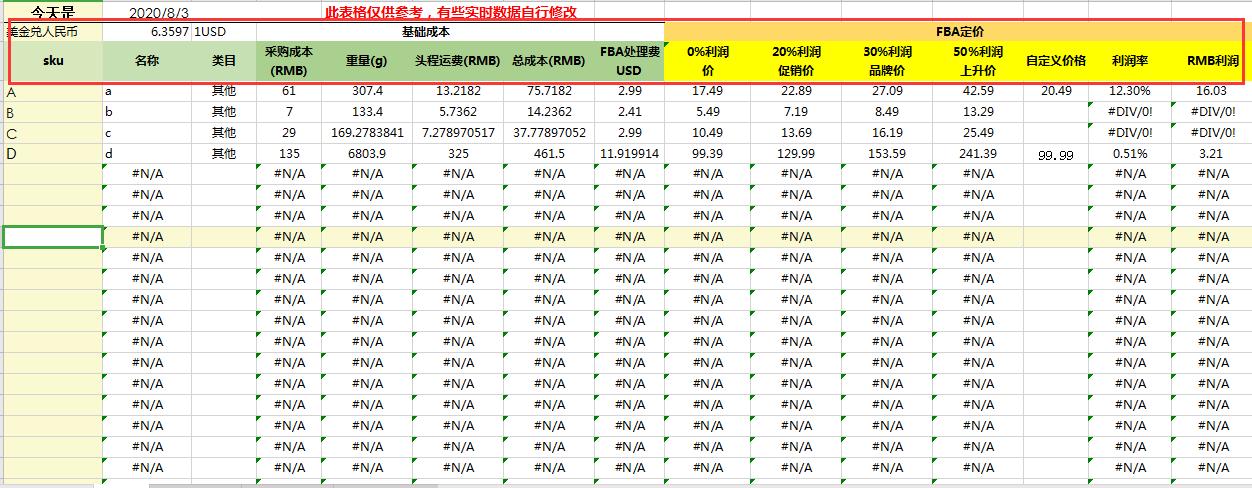This screenshot has height=488, width=1252.
Task: Click weight cell 169.2783841
Action: (366, 133)
